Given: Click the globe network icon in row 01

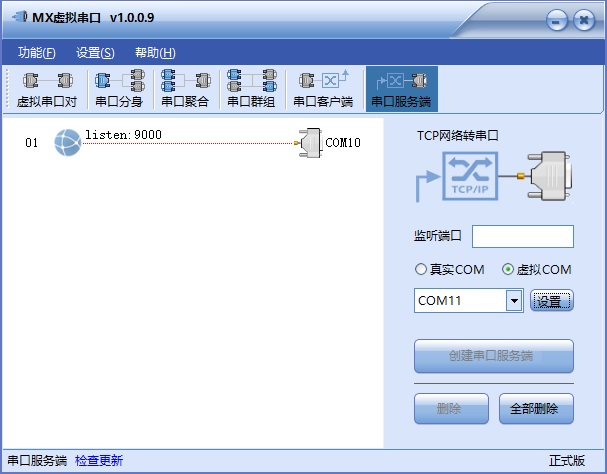Looking at the screenshot, I should tap(68, 143).
